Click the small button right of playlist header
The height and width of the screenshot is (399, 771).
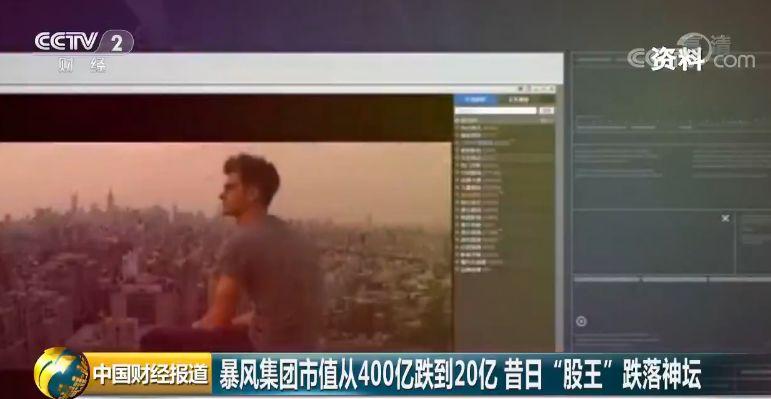[547, 121]
